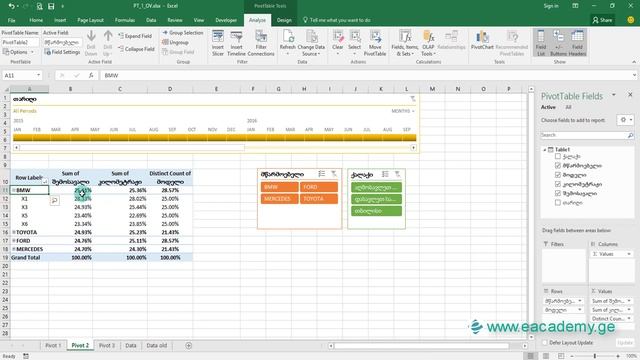The image size is (640, 360).
Task: Select FORD slicer button
Action: [319, 187]
